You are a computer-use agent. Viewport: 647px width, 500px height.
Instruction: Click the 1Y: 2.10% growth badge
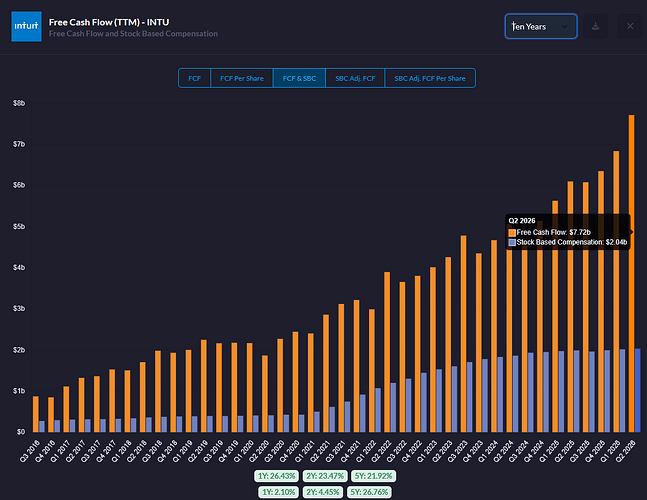tap(279, 492)
